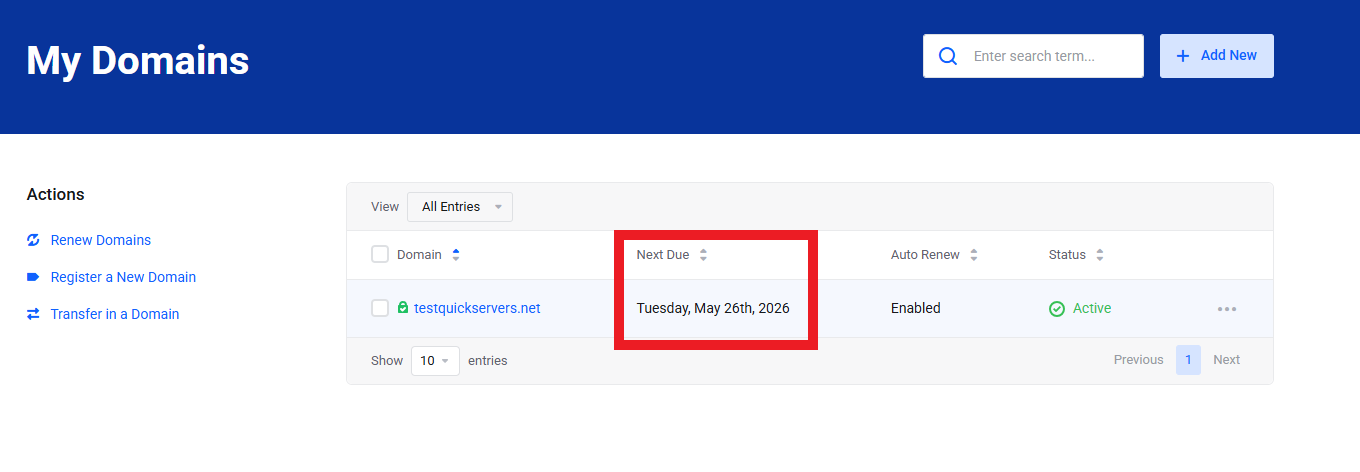This screenshot has width=1360, height=472.
Task: Open the All Entries view dropdown
Action: [460, 207]
